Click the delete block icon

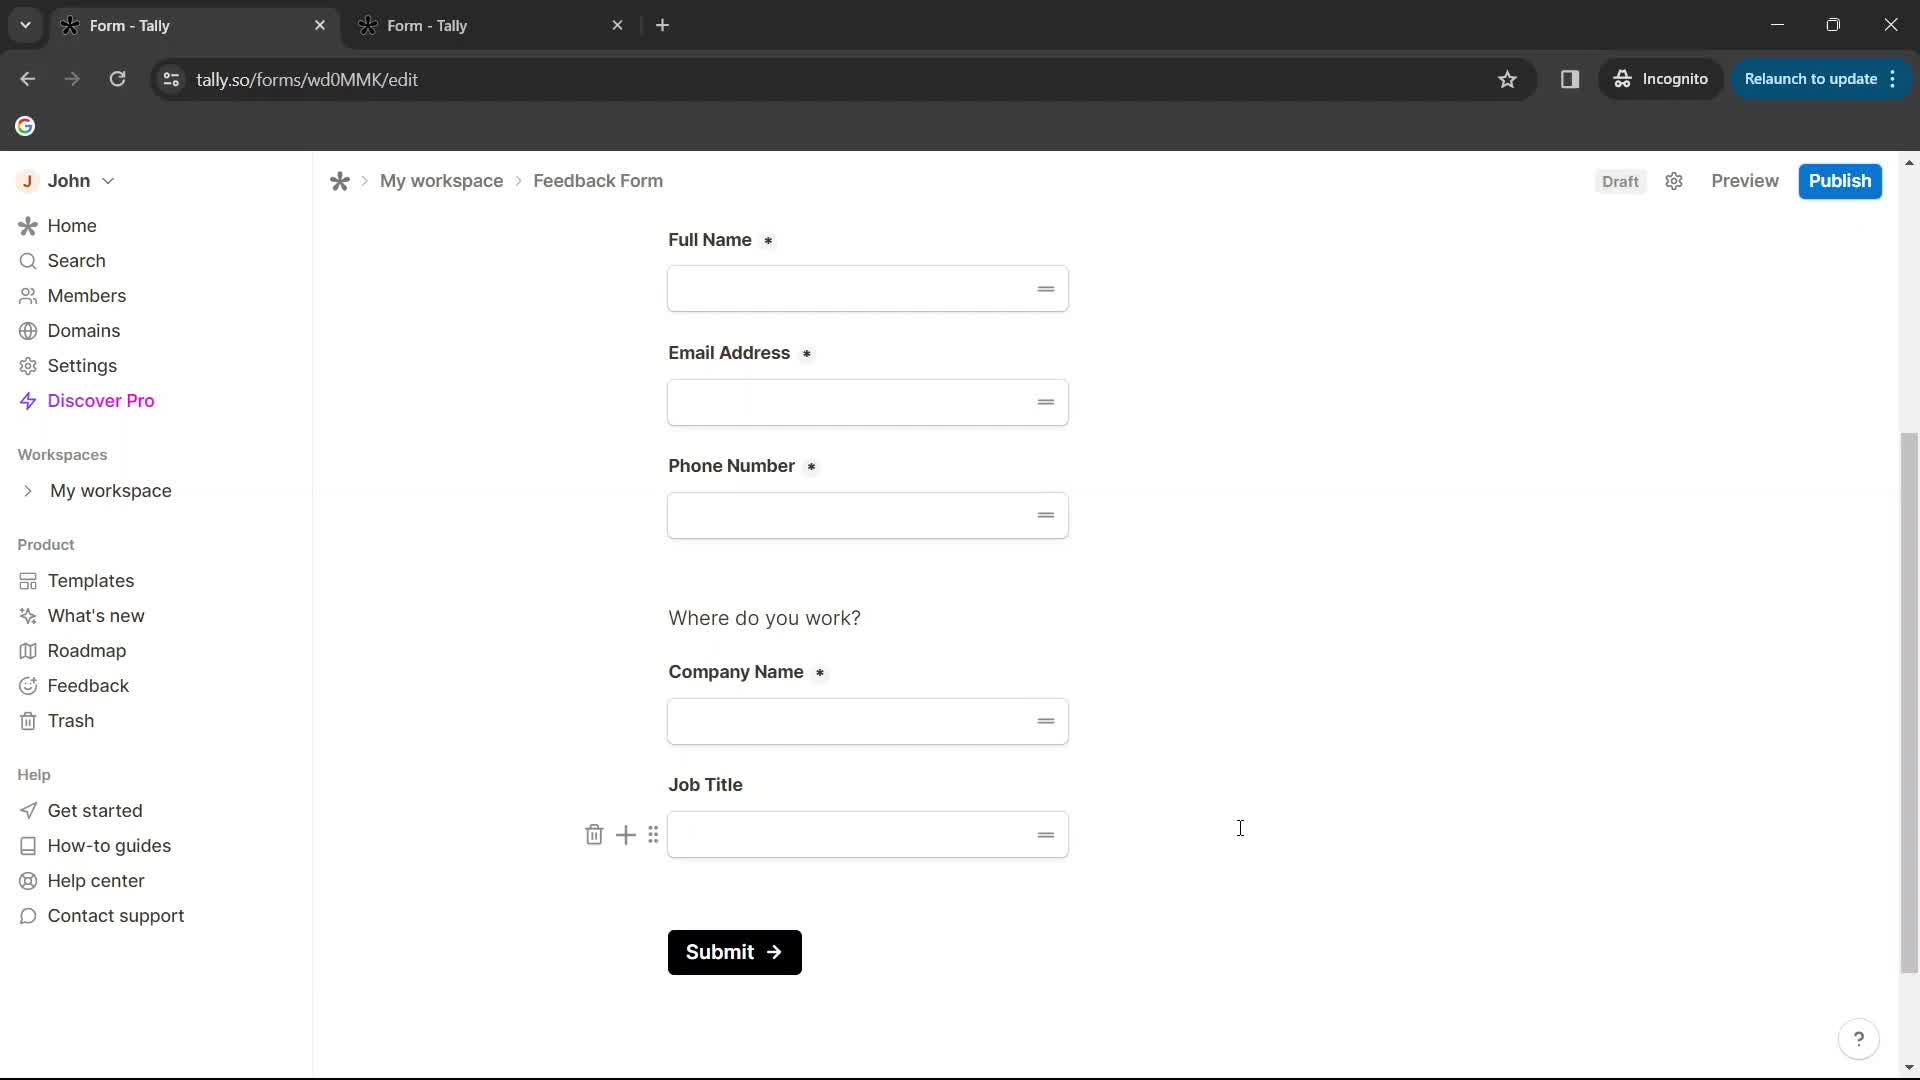point(593,833)
